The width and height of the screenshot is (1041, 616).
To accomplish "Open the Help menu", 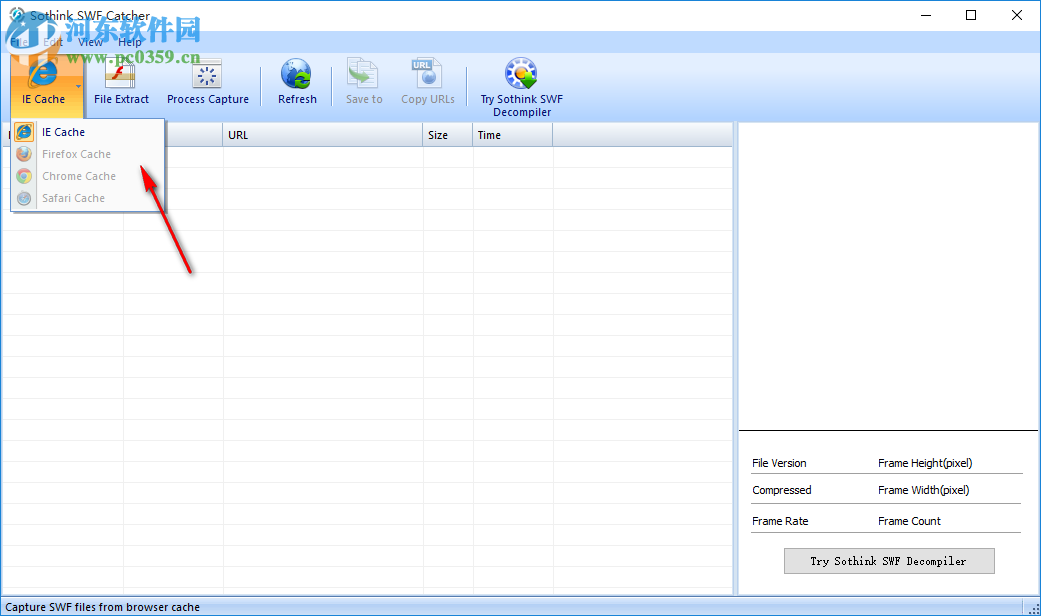I will click(129, 42).
